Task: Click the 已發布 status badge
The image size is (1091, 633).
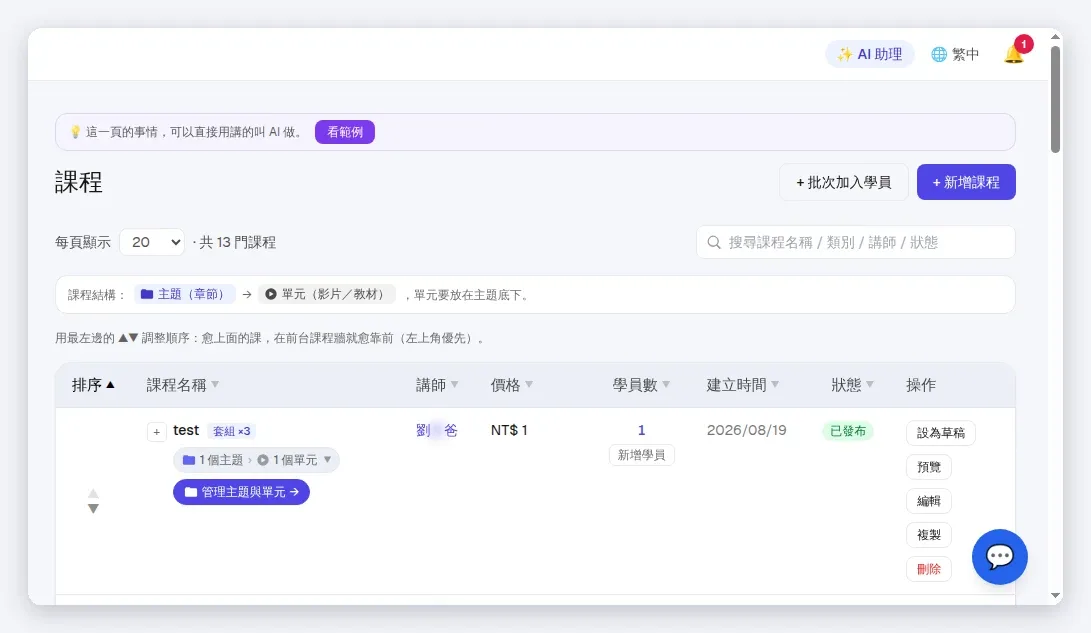Action: pos(848,431)
